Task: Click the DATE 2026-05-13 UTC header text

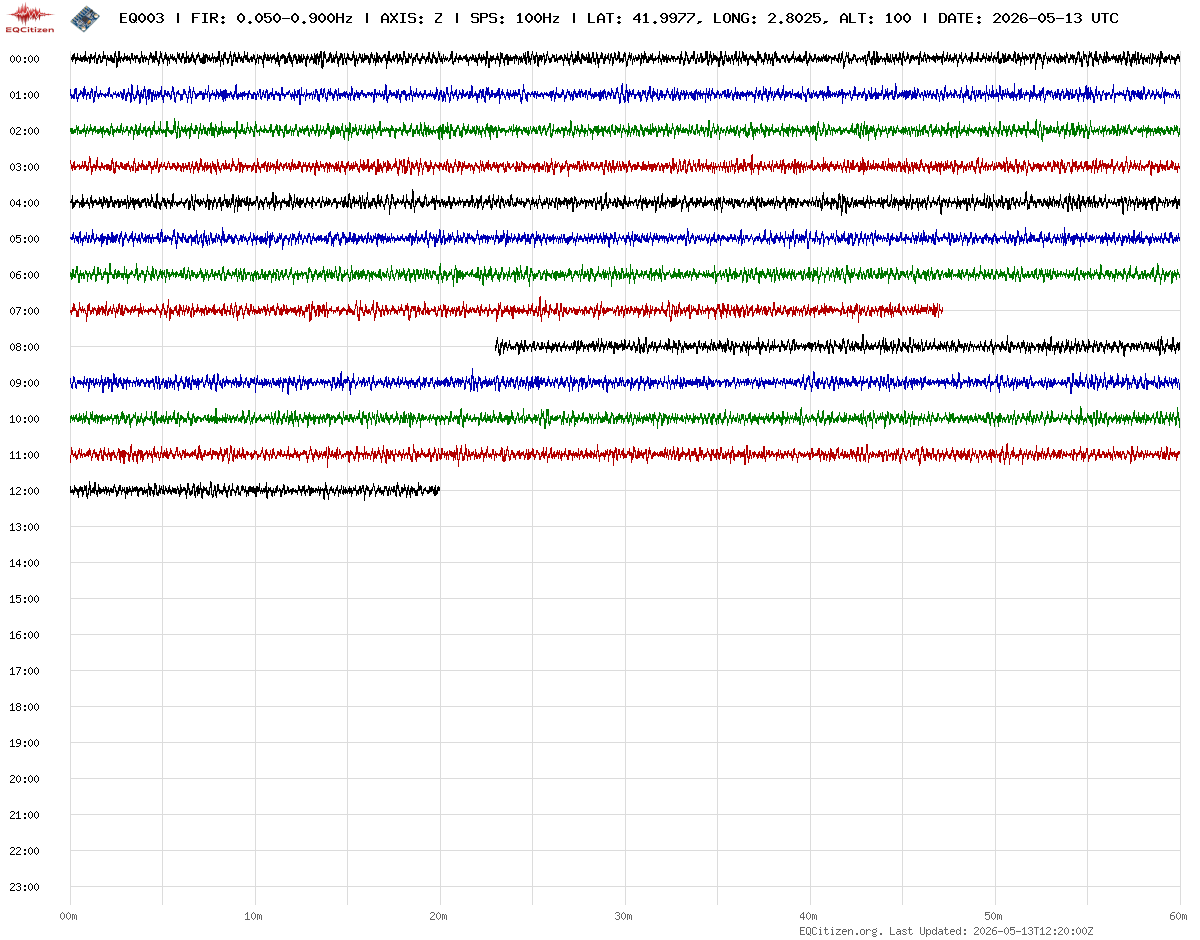Action: pyautogui.click(x=1028, y=18)
